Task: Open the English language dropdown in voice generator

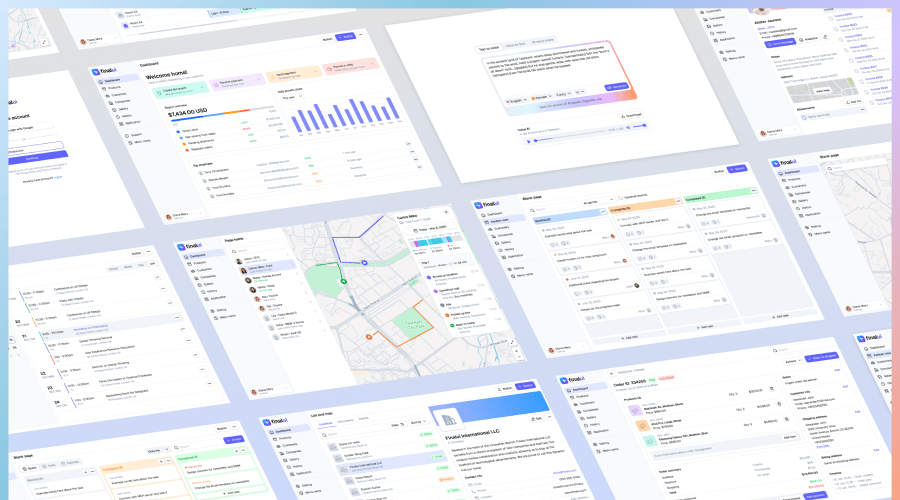Action: coord(517,101)
